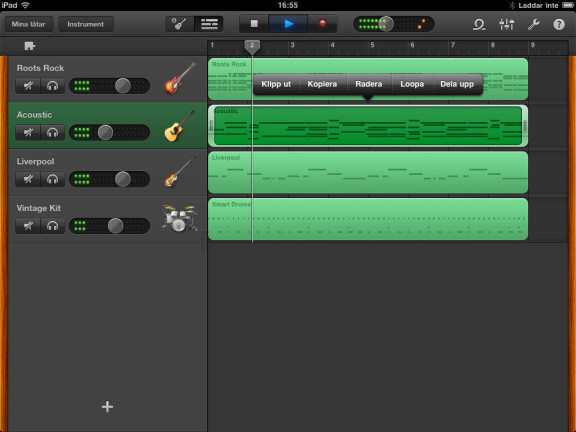The width and height of the screenshot is (576, 432).
Task: Select the Acoustic region in timeline
Action: click(x=368, y=126)
